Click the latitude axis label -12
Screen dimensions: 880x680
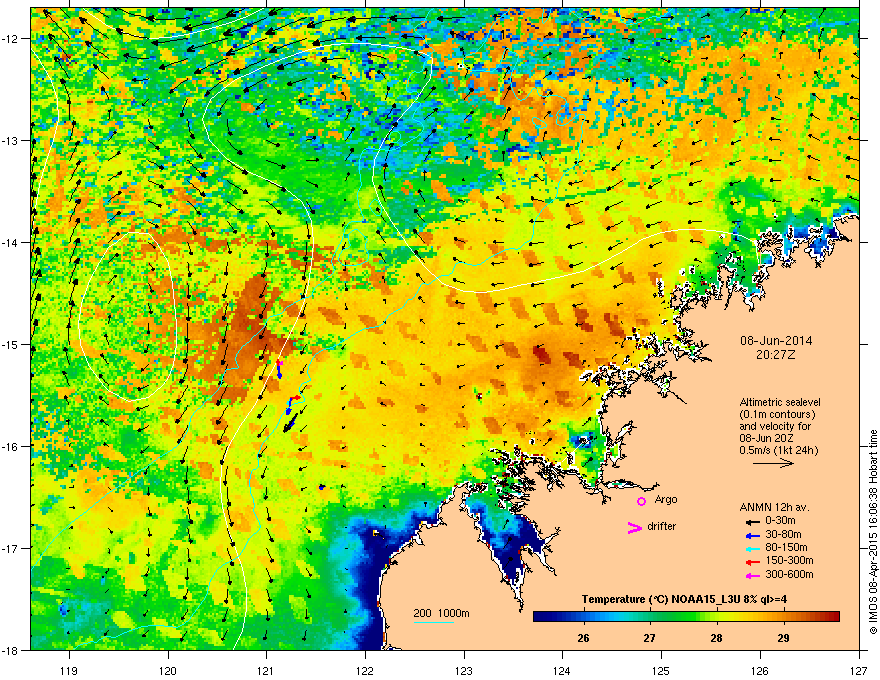click(12, 38)
